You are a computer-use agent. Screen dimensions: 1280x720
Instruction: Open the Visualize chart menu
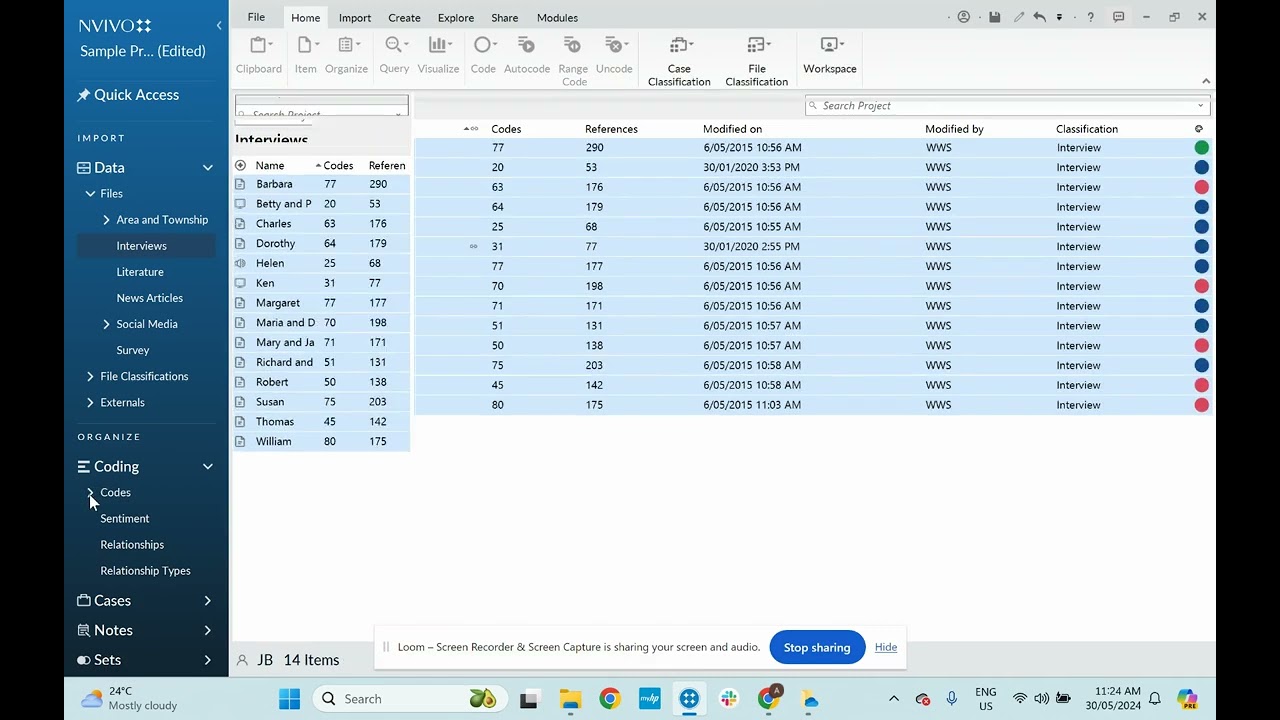(438, 54)
